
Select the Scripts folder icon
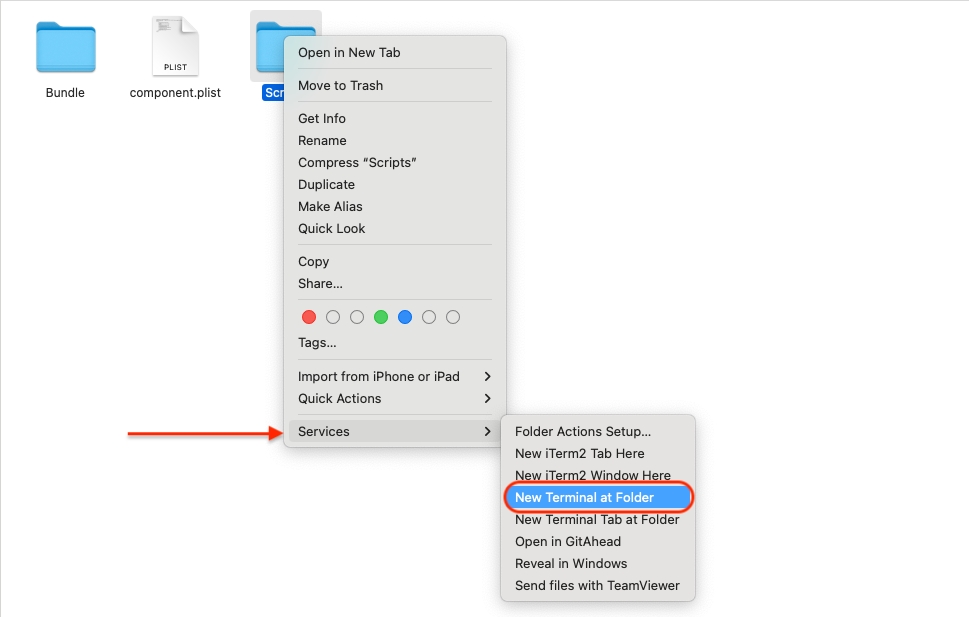click(x=268, y=48)
